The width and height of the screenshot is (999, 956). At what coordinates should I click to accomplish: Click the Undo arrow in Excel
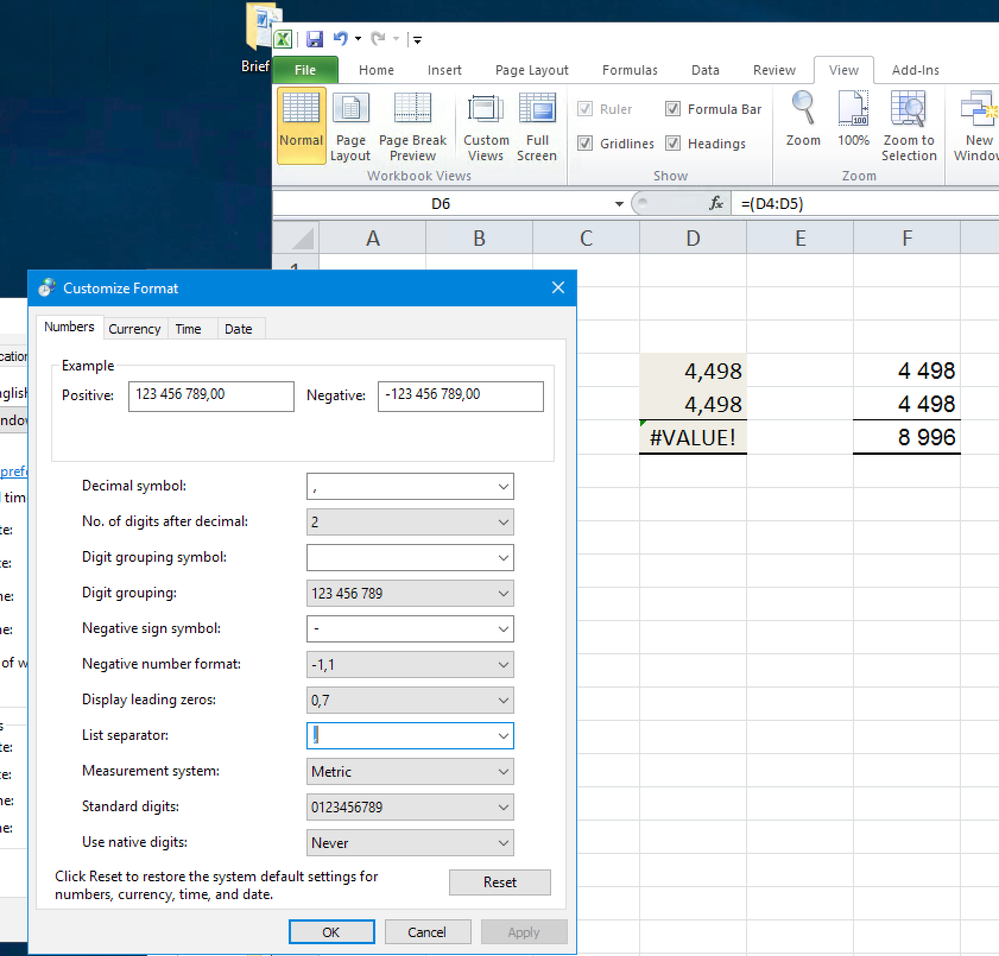[x=341, y=39]
